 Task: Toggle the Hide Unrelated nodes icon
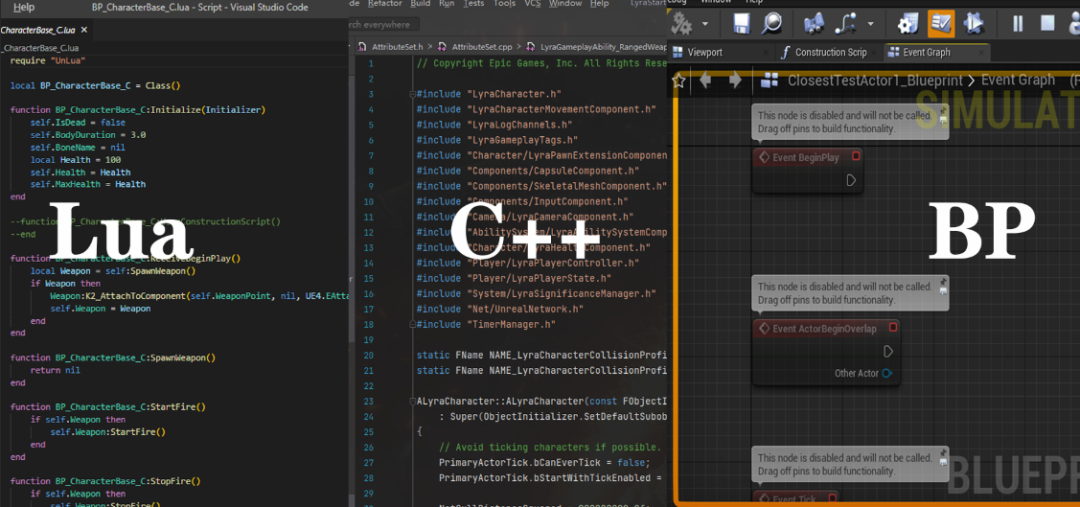pyautogui.click(x=846, y=25)
